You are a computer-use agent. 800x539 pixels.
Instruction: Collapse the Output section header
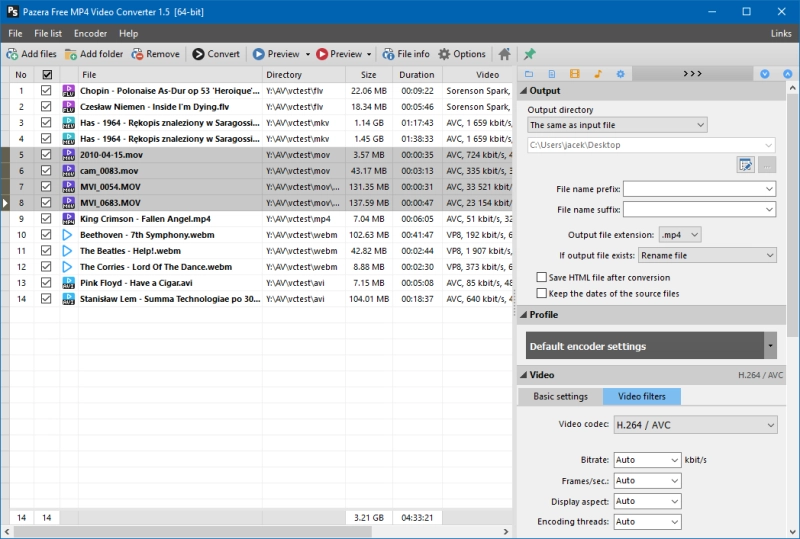pyautogui.click(x=652, y=91)
